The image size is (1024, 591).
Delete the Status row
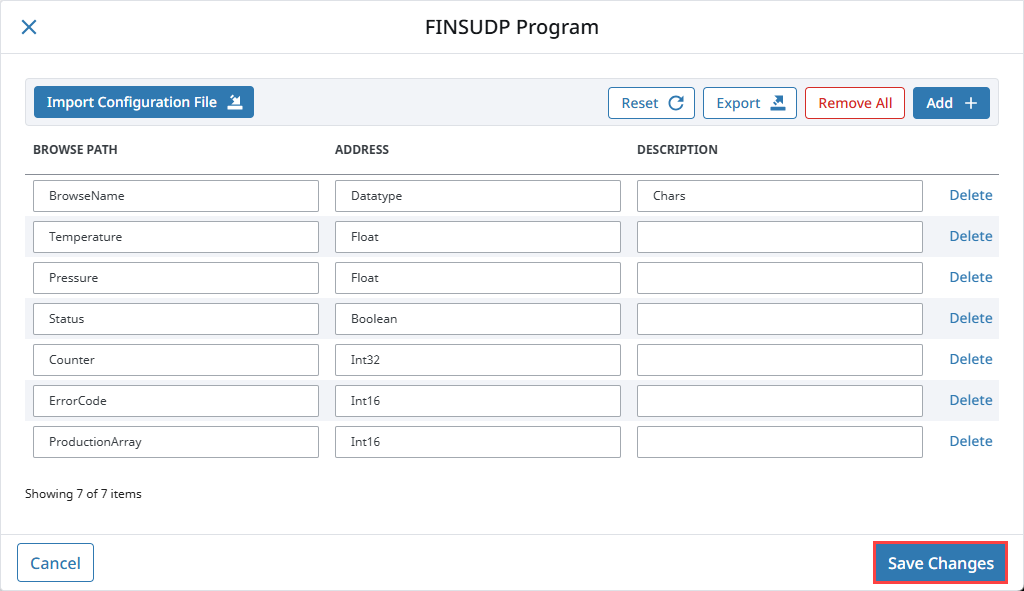[x=970, y=319]
